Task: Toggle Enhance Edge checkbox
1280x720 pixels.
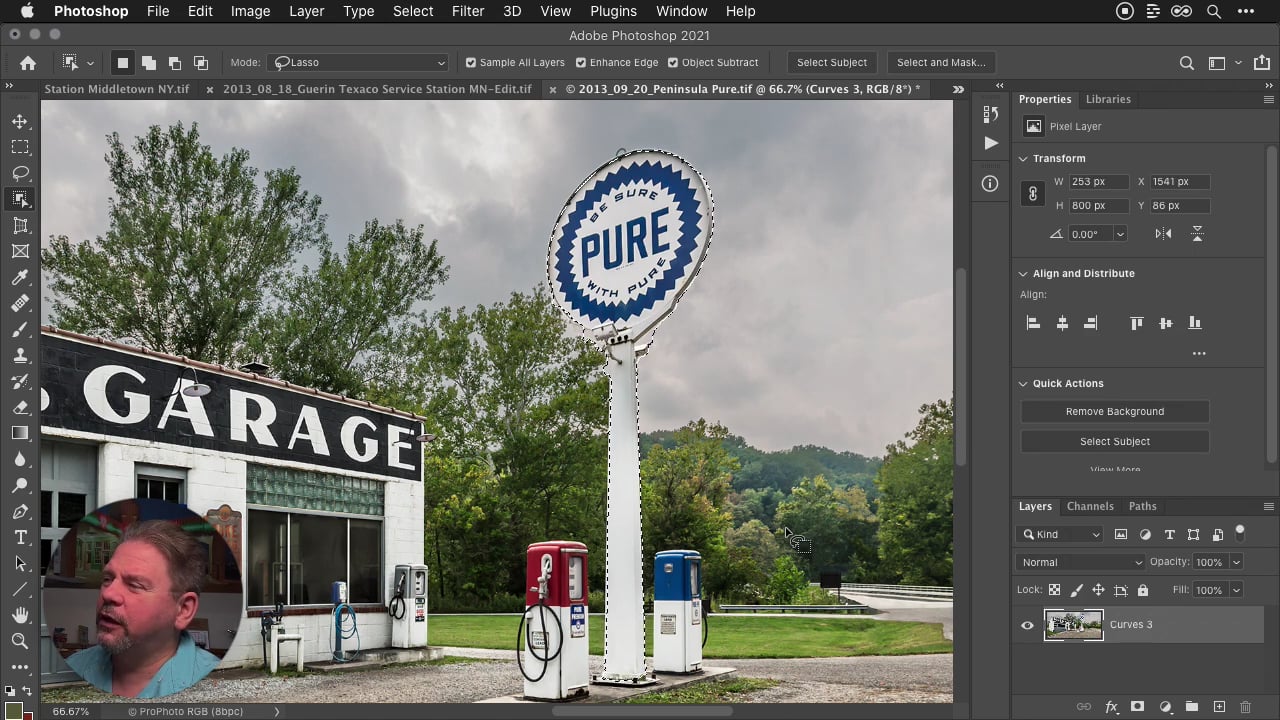Action: coord(581,62)
